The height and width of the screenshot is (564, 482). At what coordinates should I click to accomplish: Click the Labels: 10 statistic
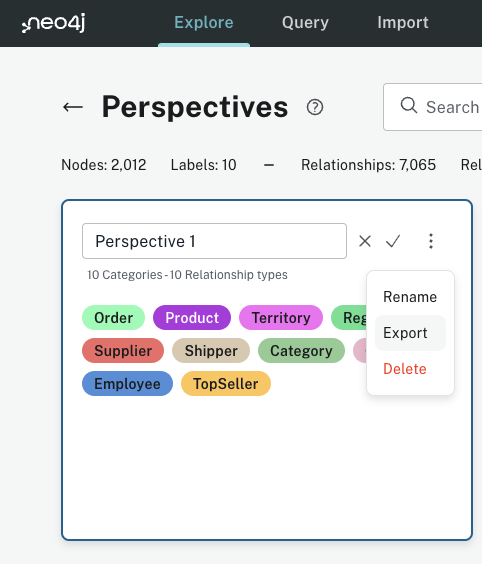pos(204,165)
